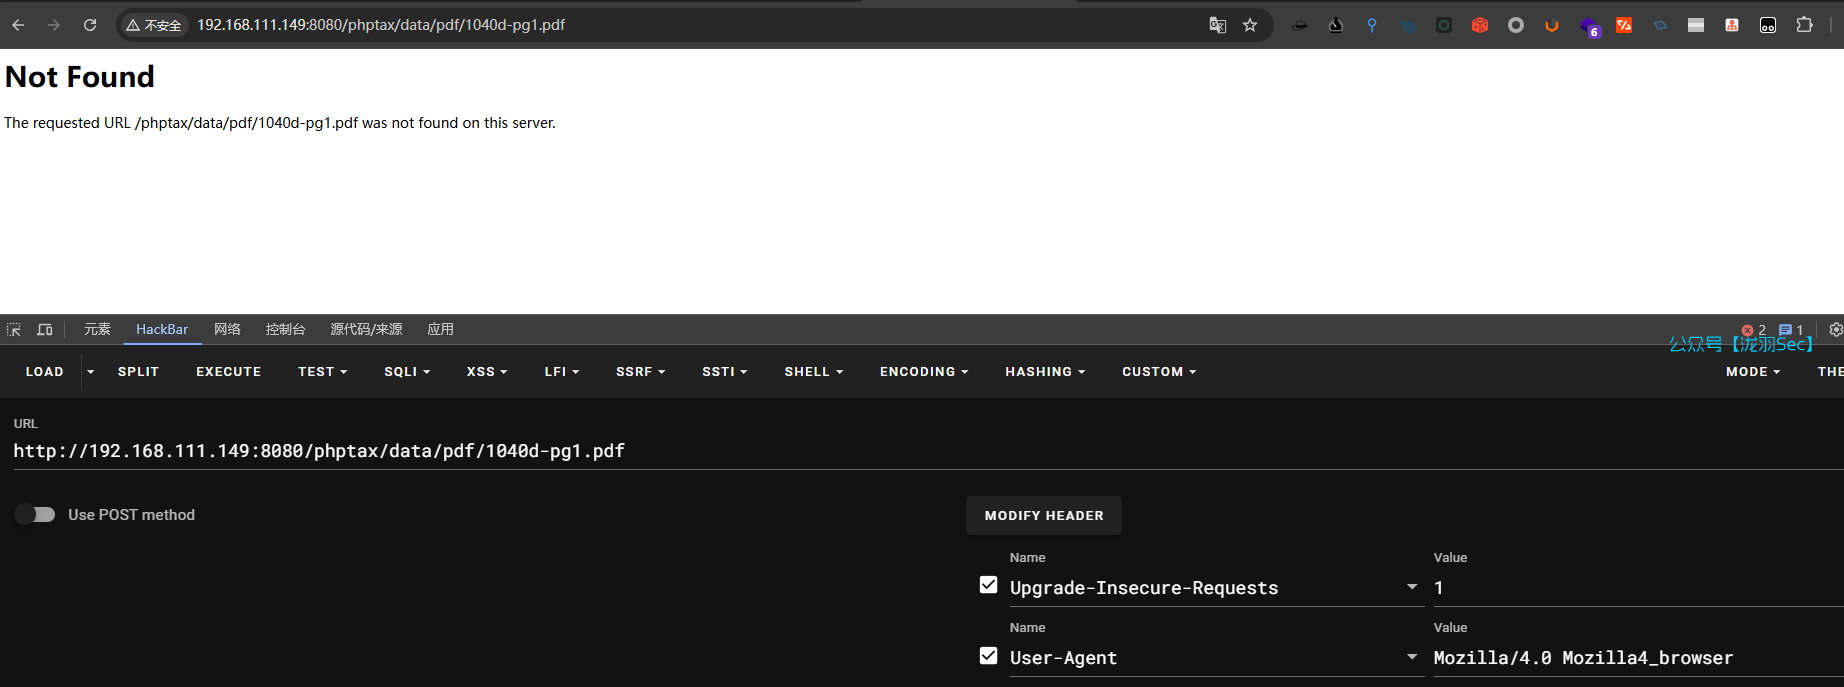Open the ENCODING dropdown menu

click(924, 372)
